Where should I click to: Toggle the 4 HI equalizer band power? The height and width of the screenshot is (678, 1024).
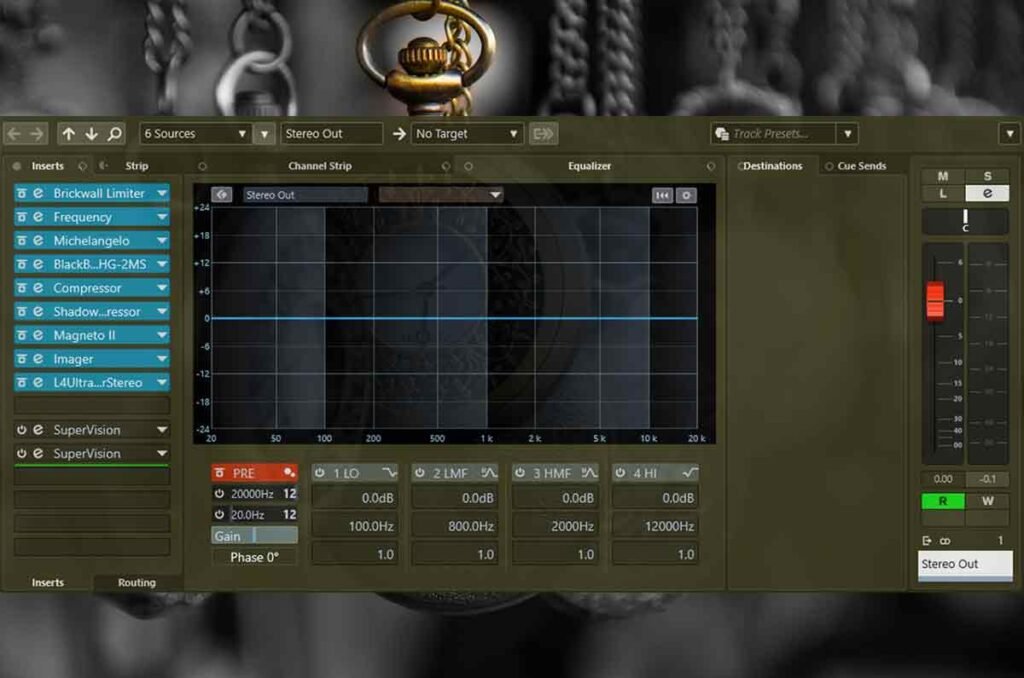[620, 473]
